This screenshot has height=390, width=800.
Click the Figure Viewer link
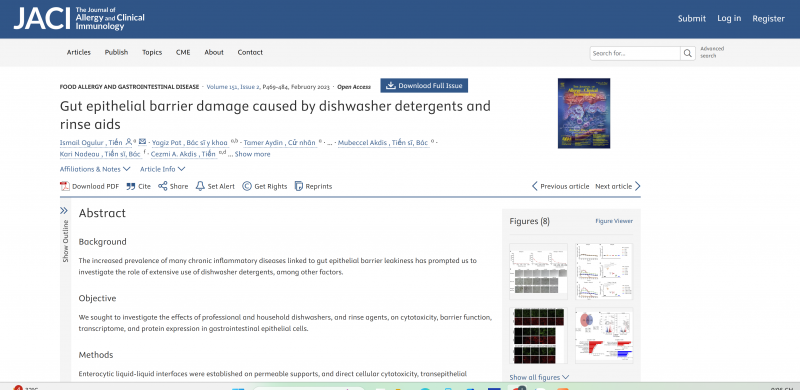[x=614, y=221]
